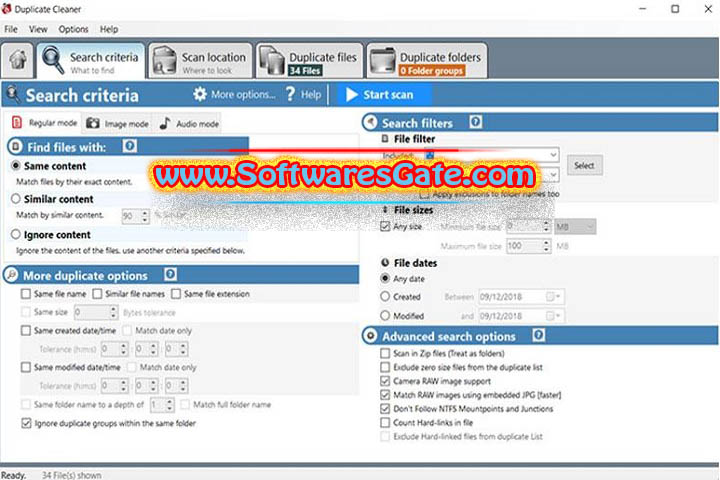Click the magnifier icon in Search criteria tab
This screenshot has width=720, height=480.
(x=53, y=60)
